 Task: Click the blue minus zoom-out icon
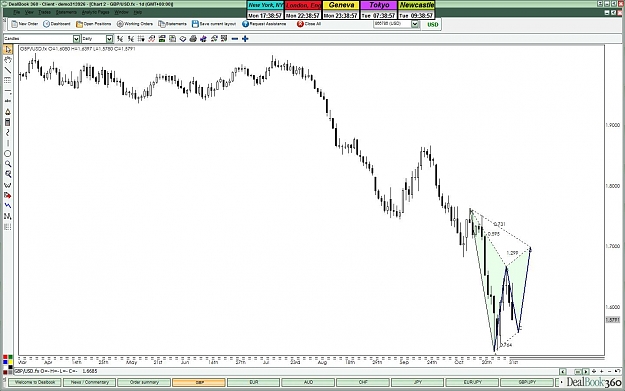pos(235,39)
